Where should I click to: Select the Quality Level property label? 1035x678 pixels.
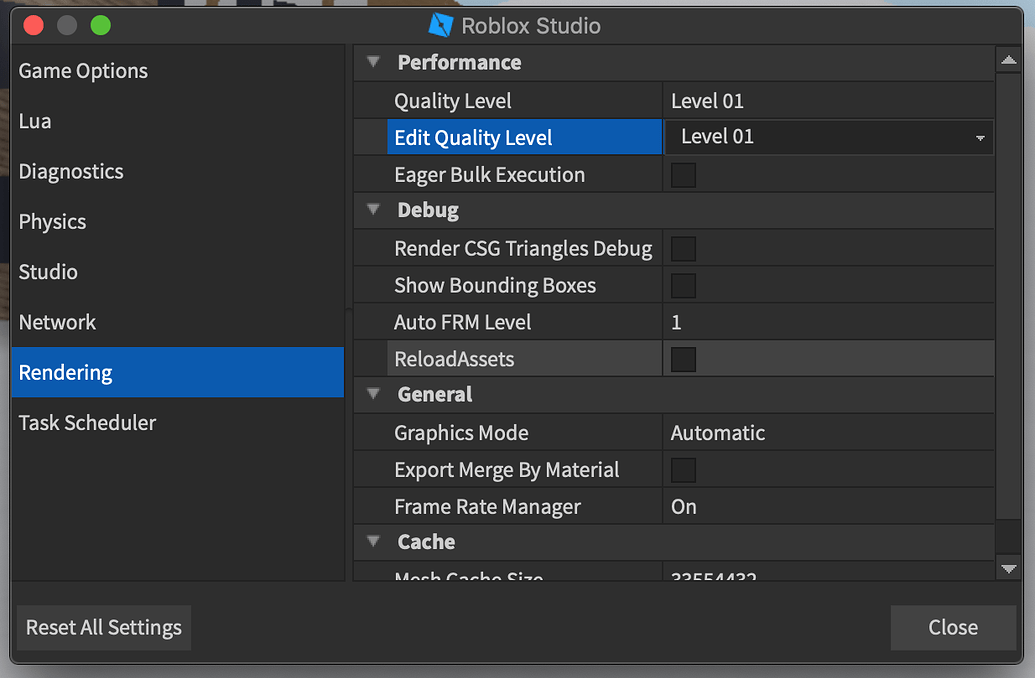(x=452, y=101)
